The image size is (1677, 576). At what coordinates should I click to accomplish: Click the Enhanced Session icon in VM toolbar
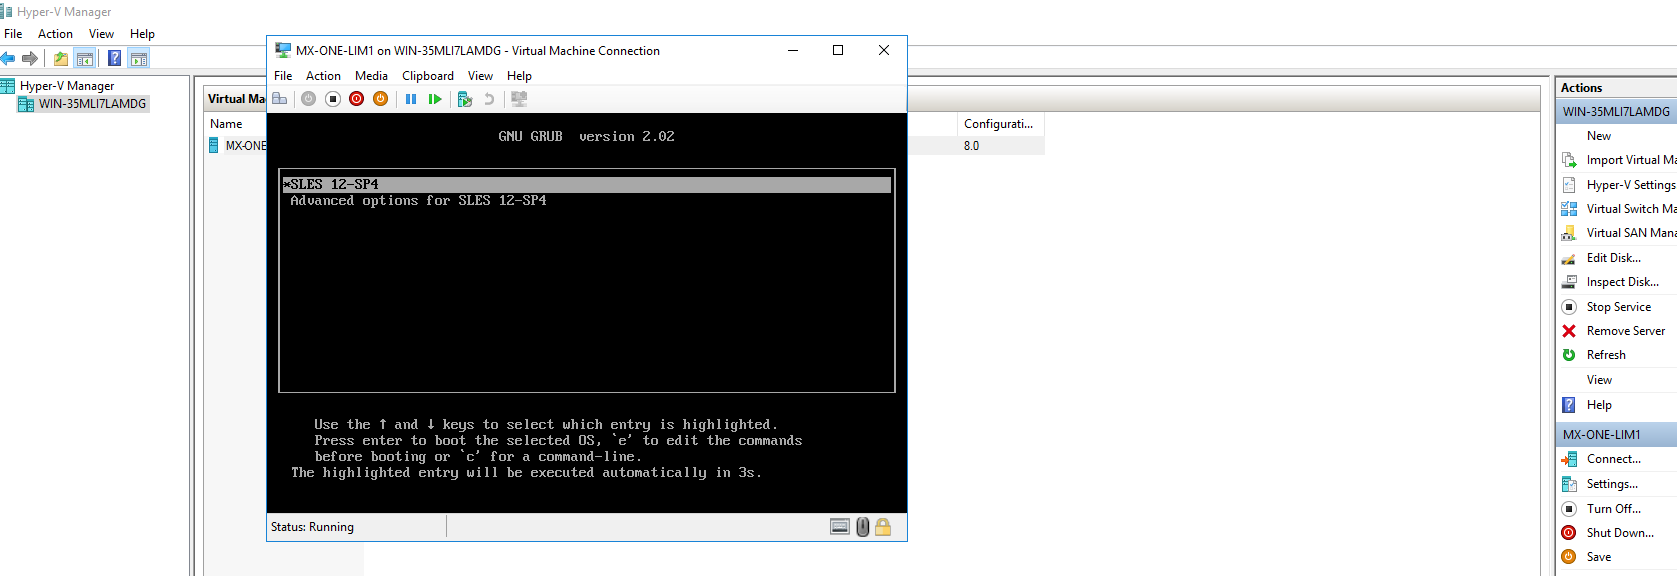pos(519,99)
